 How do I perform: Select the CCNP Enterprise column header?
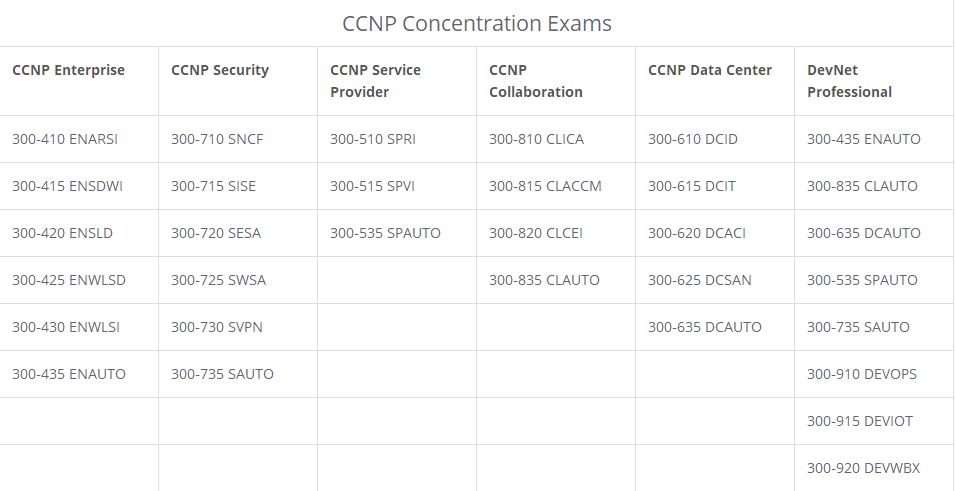[68, 70]
